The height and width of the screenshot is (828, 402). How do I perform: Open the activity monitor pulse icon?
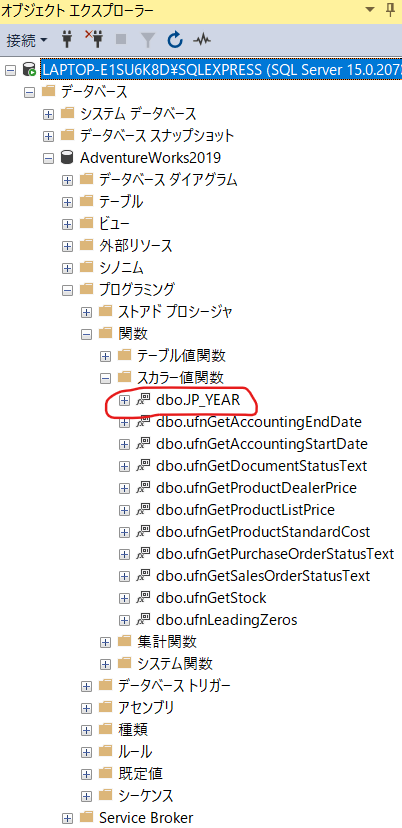point(202,40)
